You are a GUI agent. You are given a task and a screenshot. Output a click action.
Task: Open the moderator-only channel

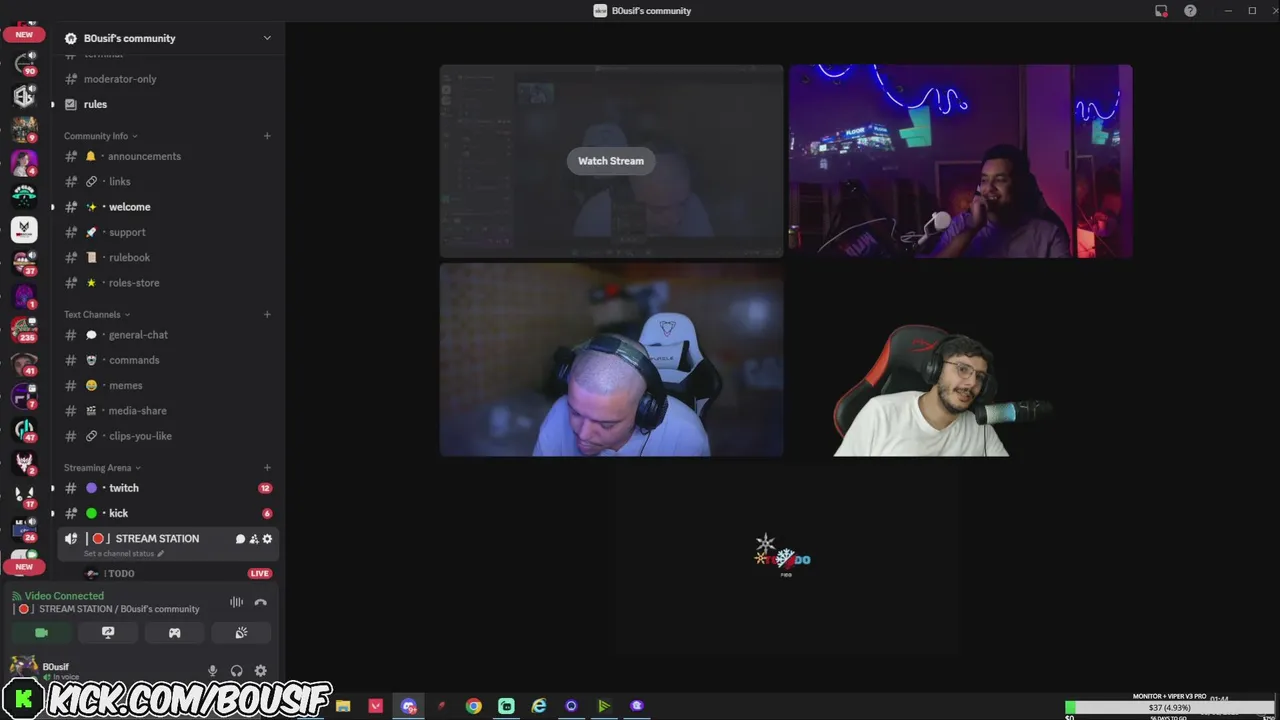tap(168, 79)
